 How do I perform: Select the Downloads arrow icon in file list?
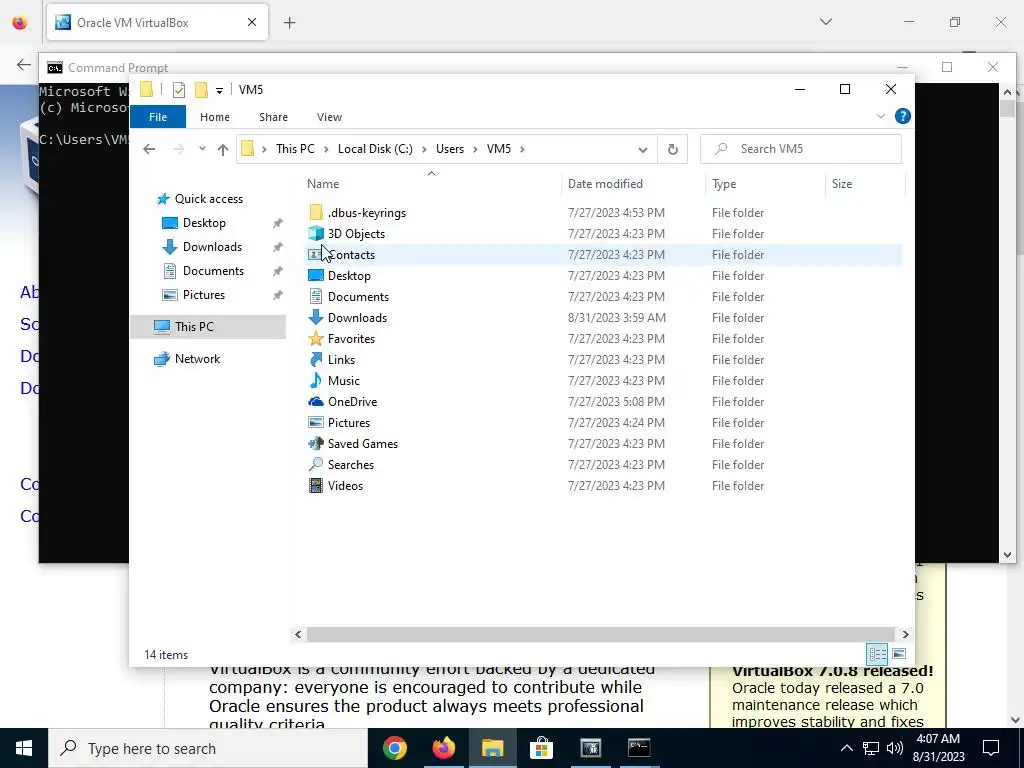[316, 317]
